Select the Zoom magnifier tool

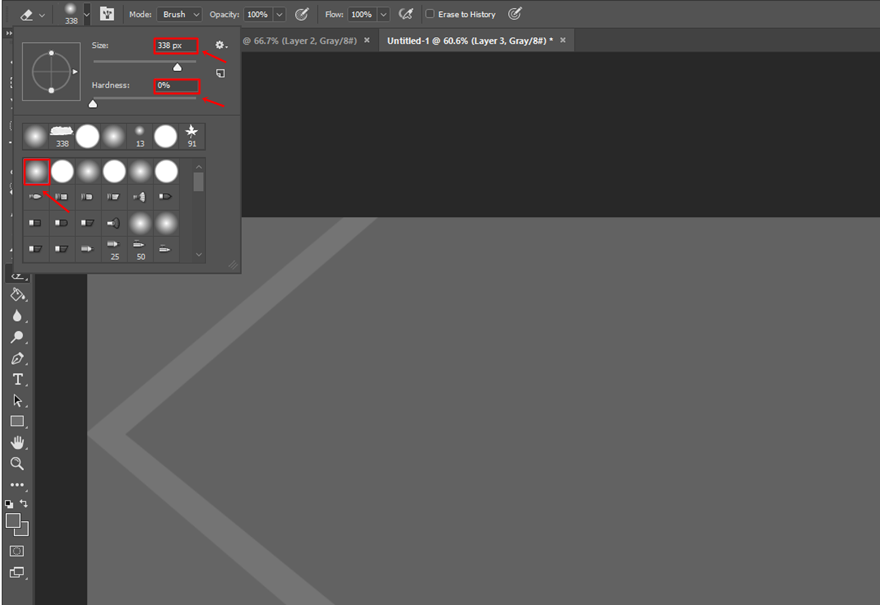(17, 464)
